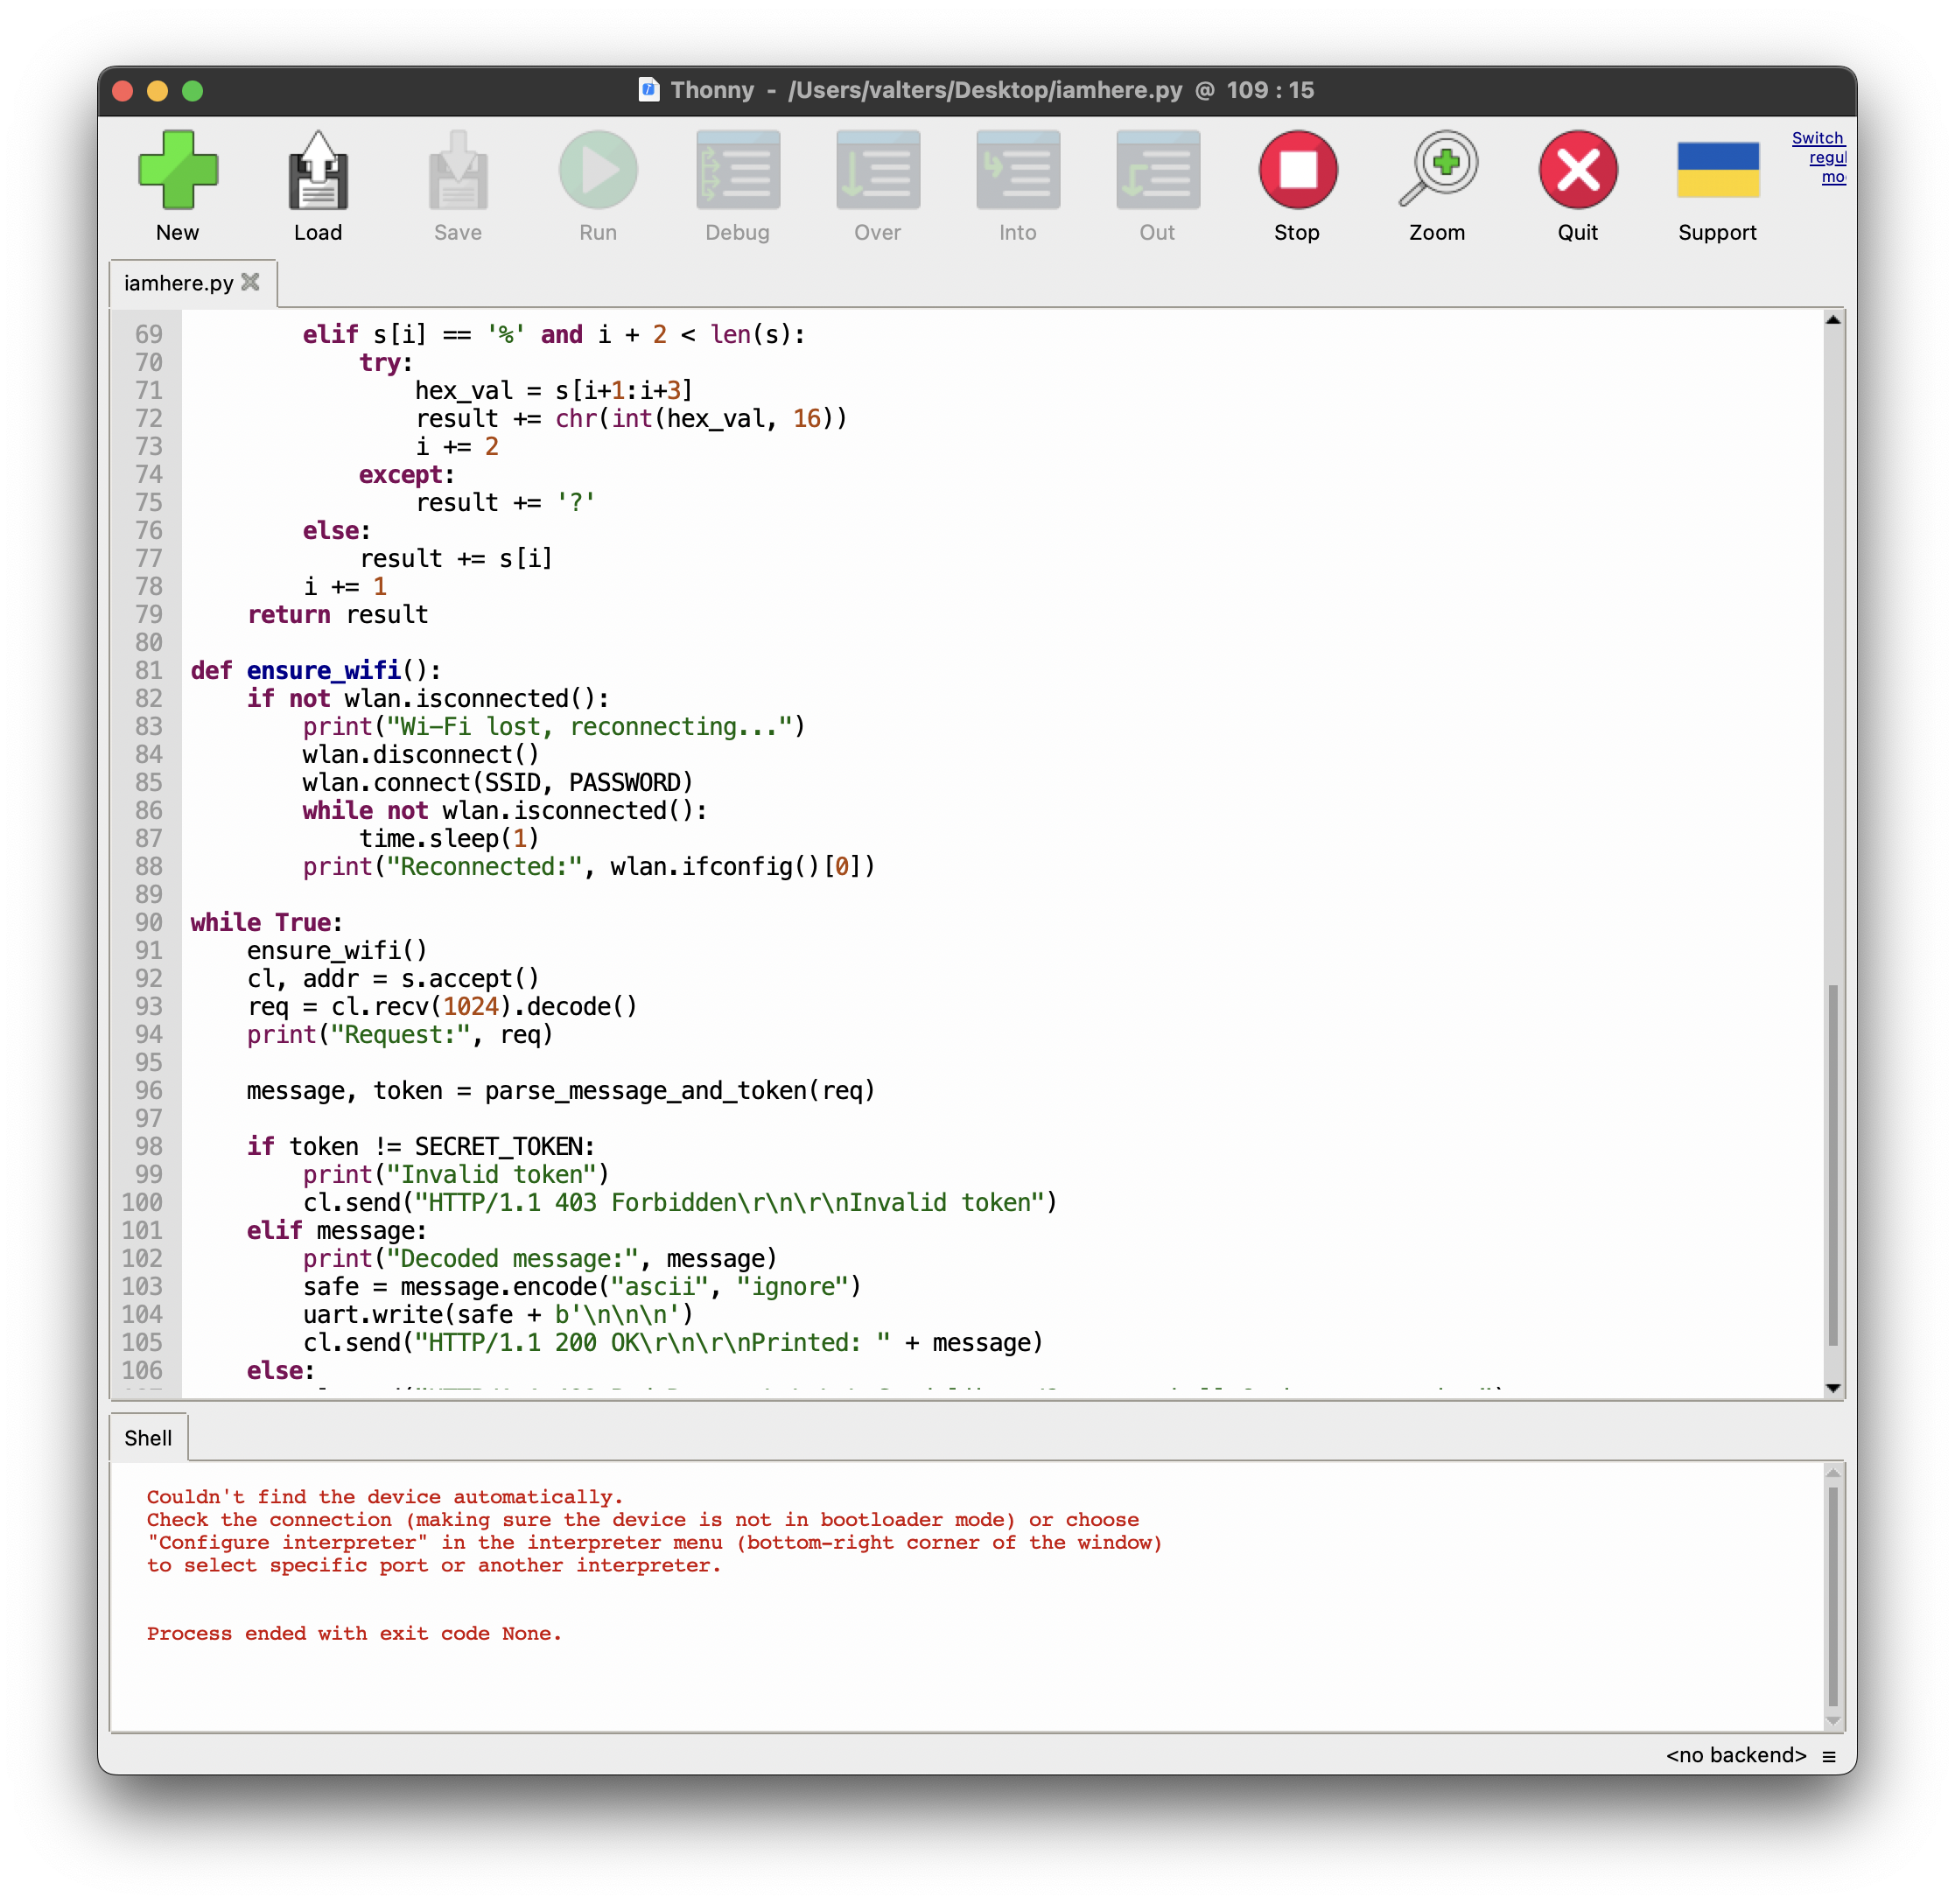Viewport: 1955px width, 1904px height.
Task: Start debugging with the Debug icon
Action: pyautogui.click(x=738, y=171)
